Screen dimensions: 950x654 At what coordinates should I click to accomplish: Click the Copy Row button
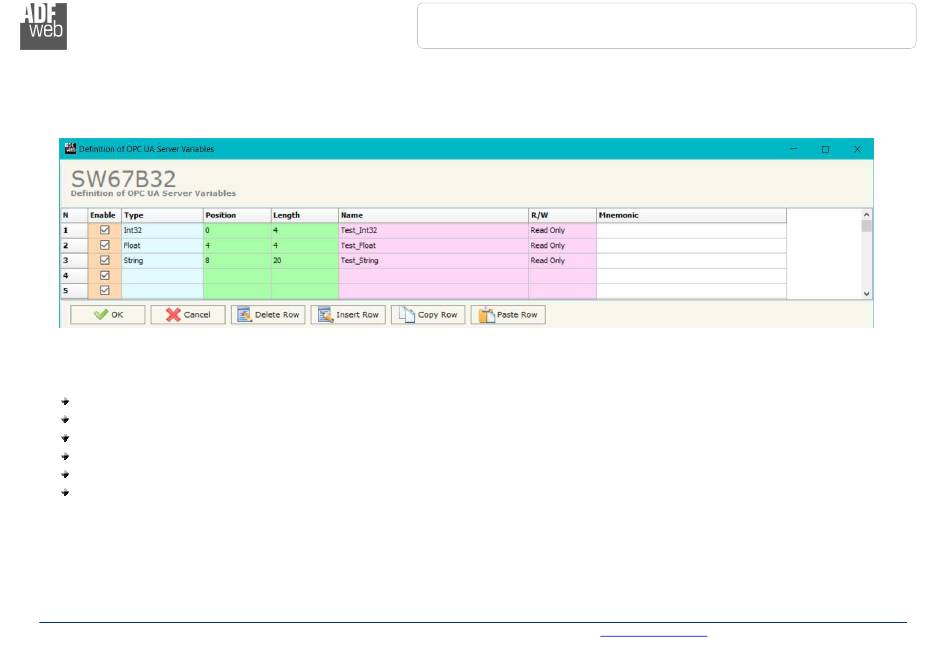click(428, 315)
